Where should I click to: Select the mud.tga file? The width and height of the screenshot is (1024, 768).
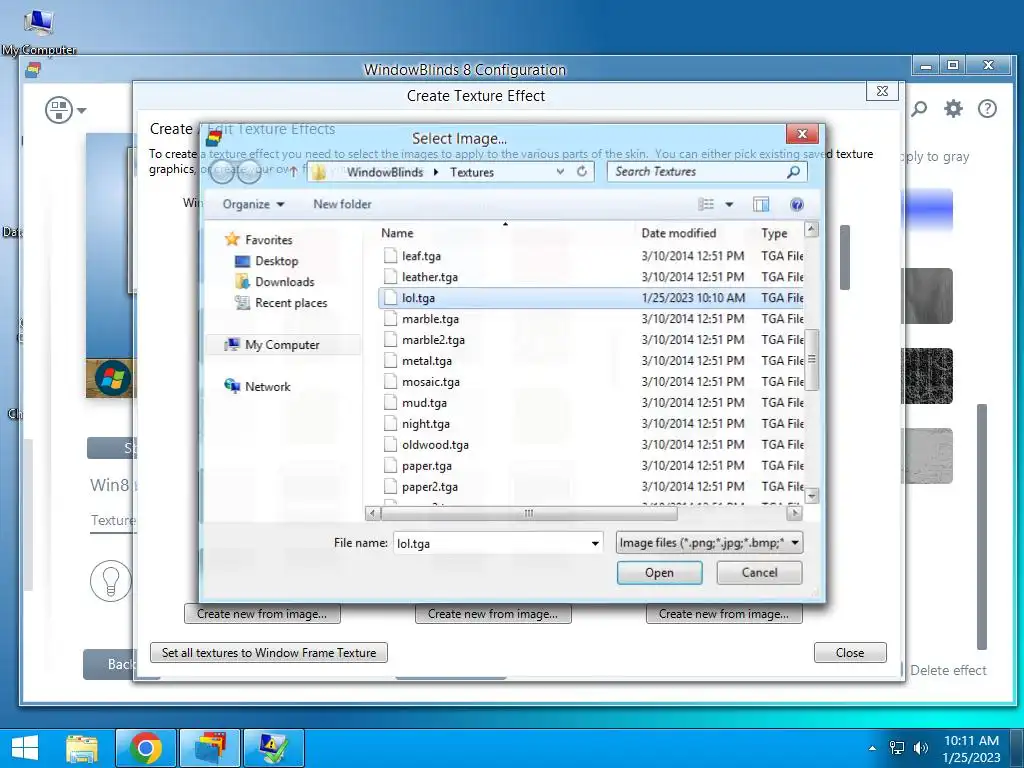pyautogui.click(x=424, y=403)
